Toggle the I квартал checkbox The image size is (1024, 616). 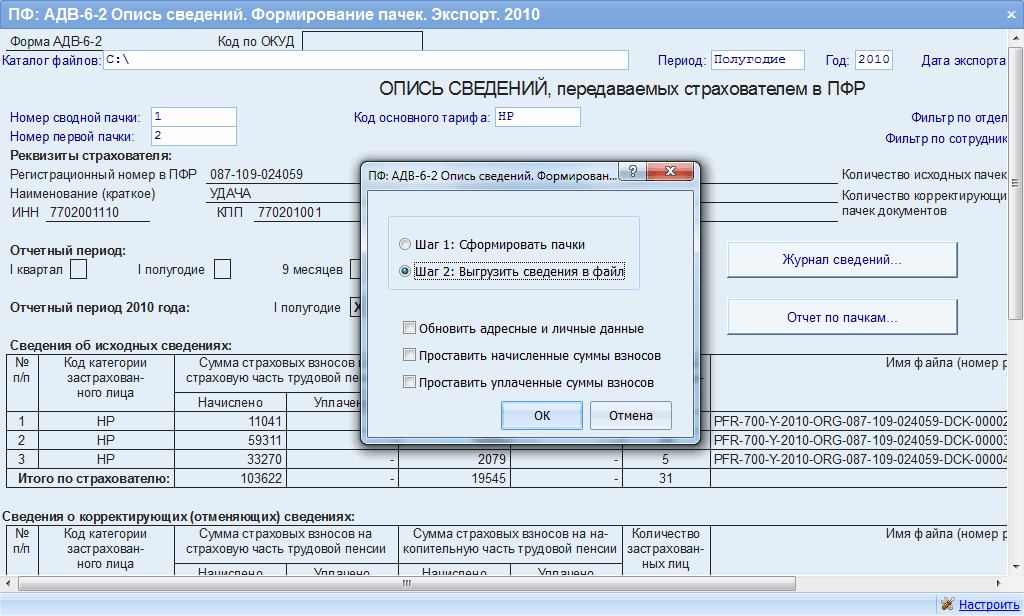coord(78,269)
